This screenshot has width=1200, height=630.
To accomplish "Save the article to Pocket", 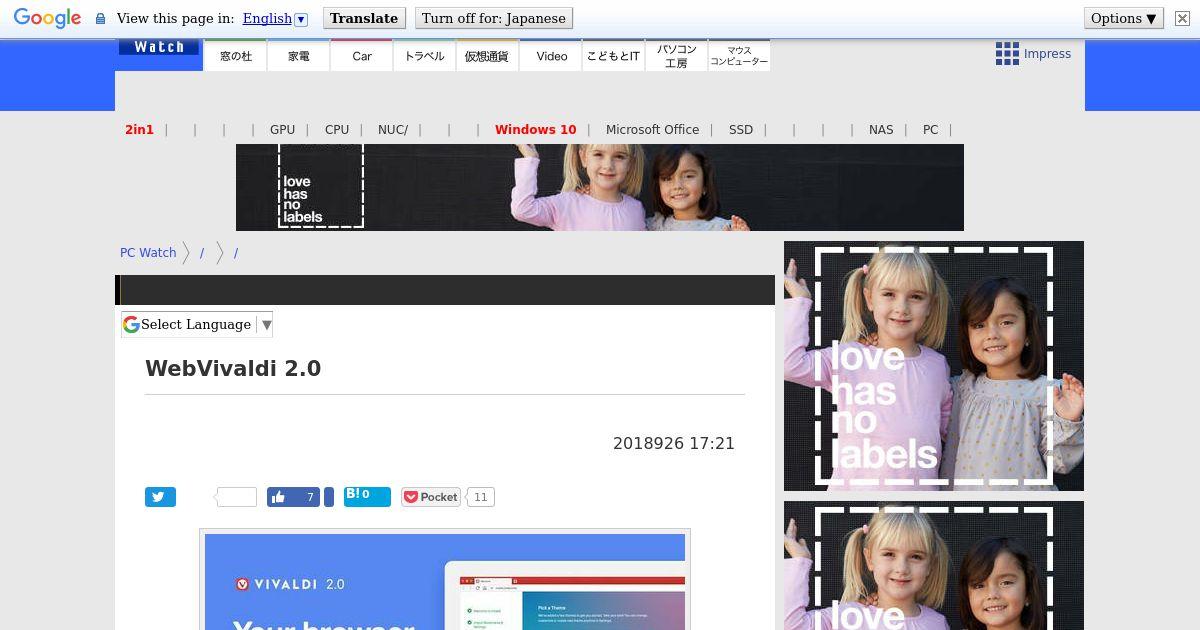I will pos(431,497).
